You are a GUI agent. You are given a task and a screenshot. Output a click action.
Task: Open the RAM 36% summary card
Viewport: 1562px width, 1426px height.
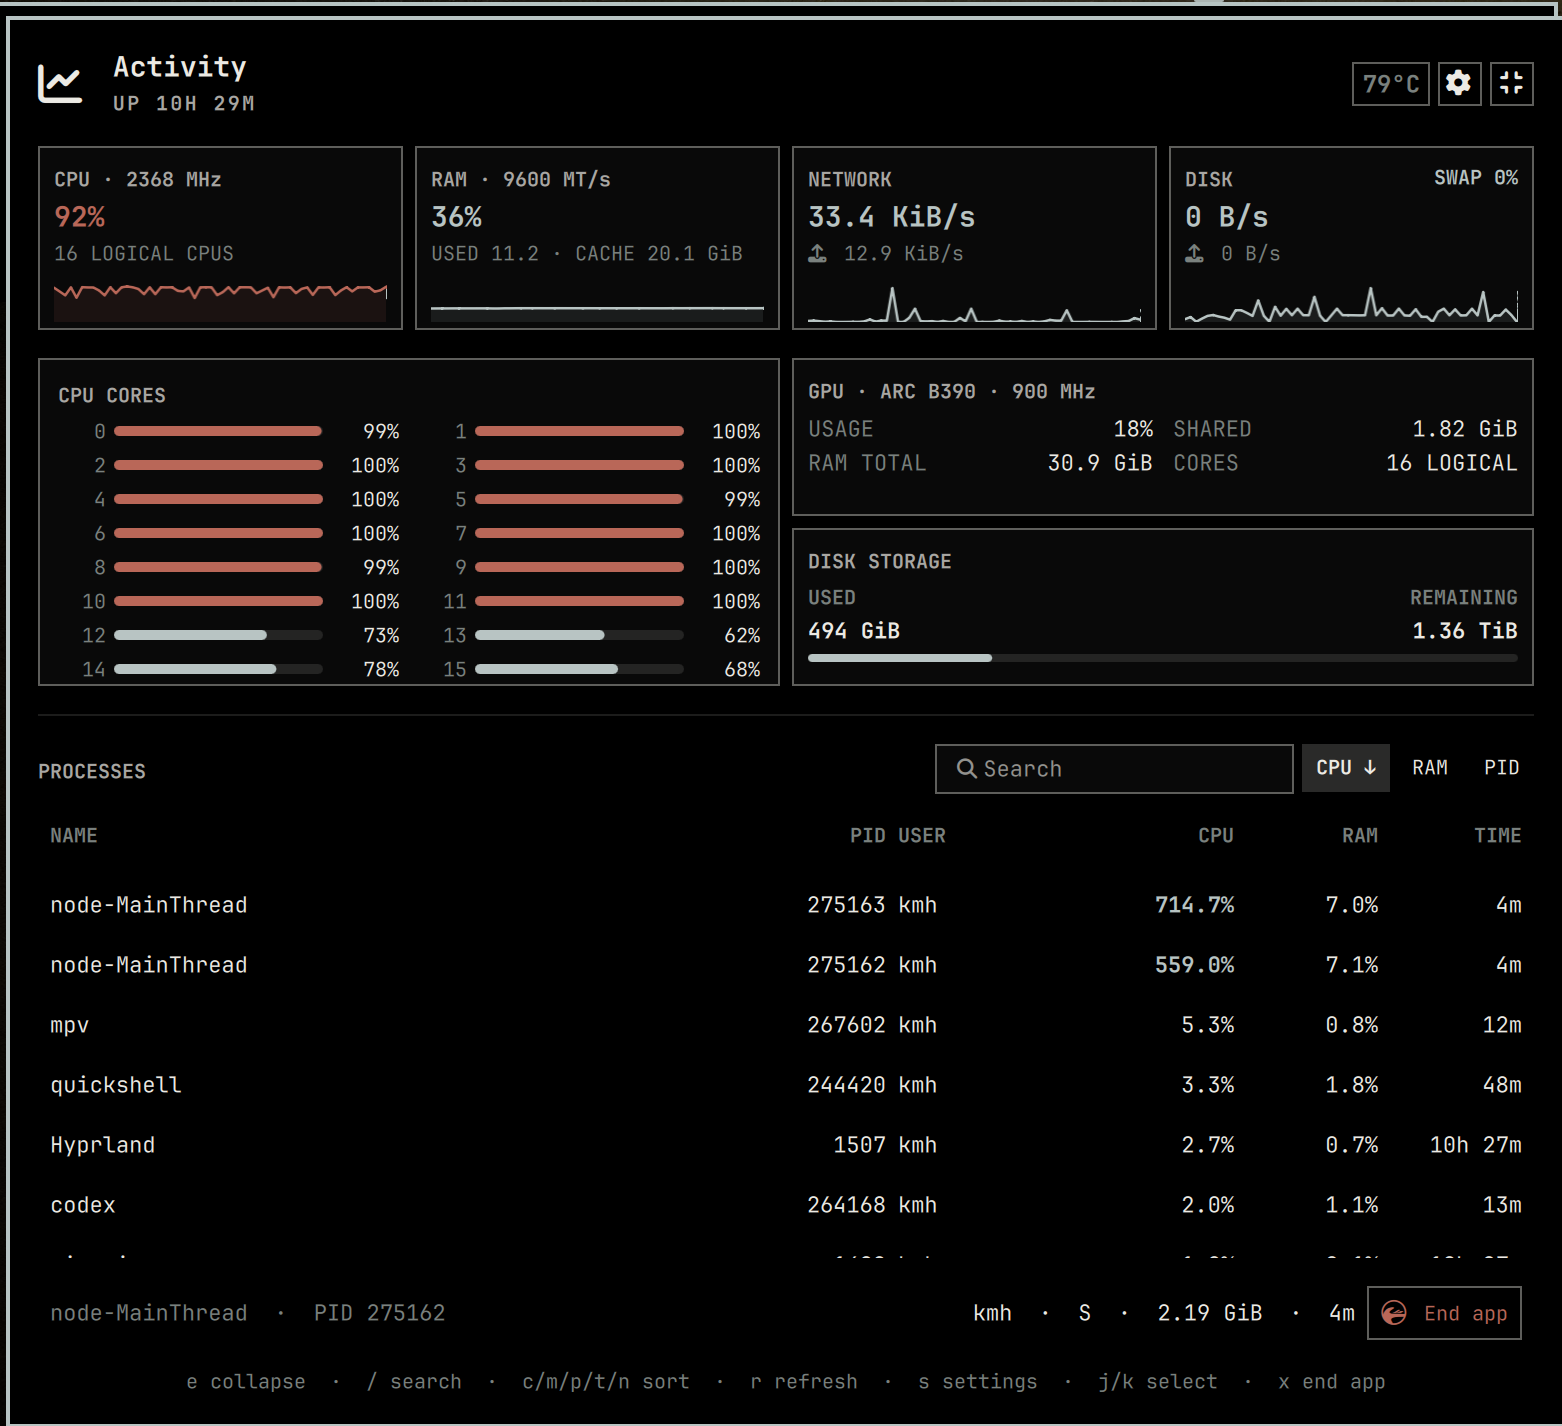click(597, 238)
